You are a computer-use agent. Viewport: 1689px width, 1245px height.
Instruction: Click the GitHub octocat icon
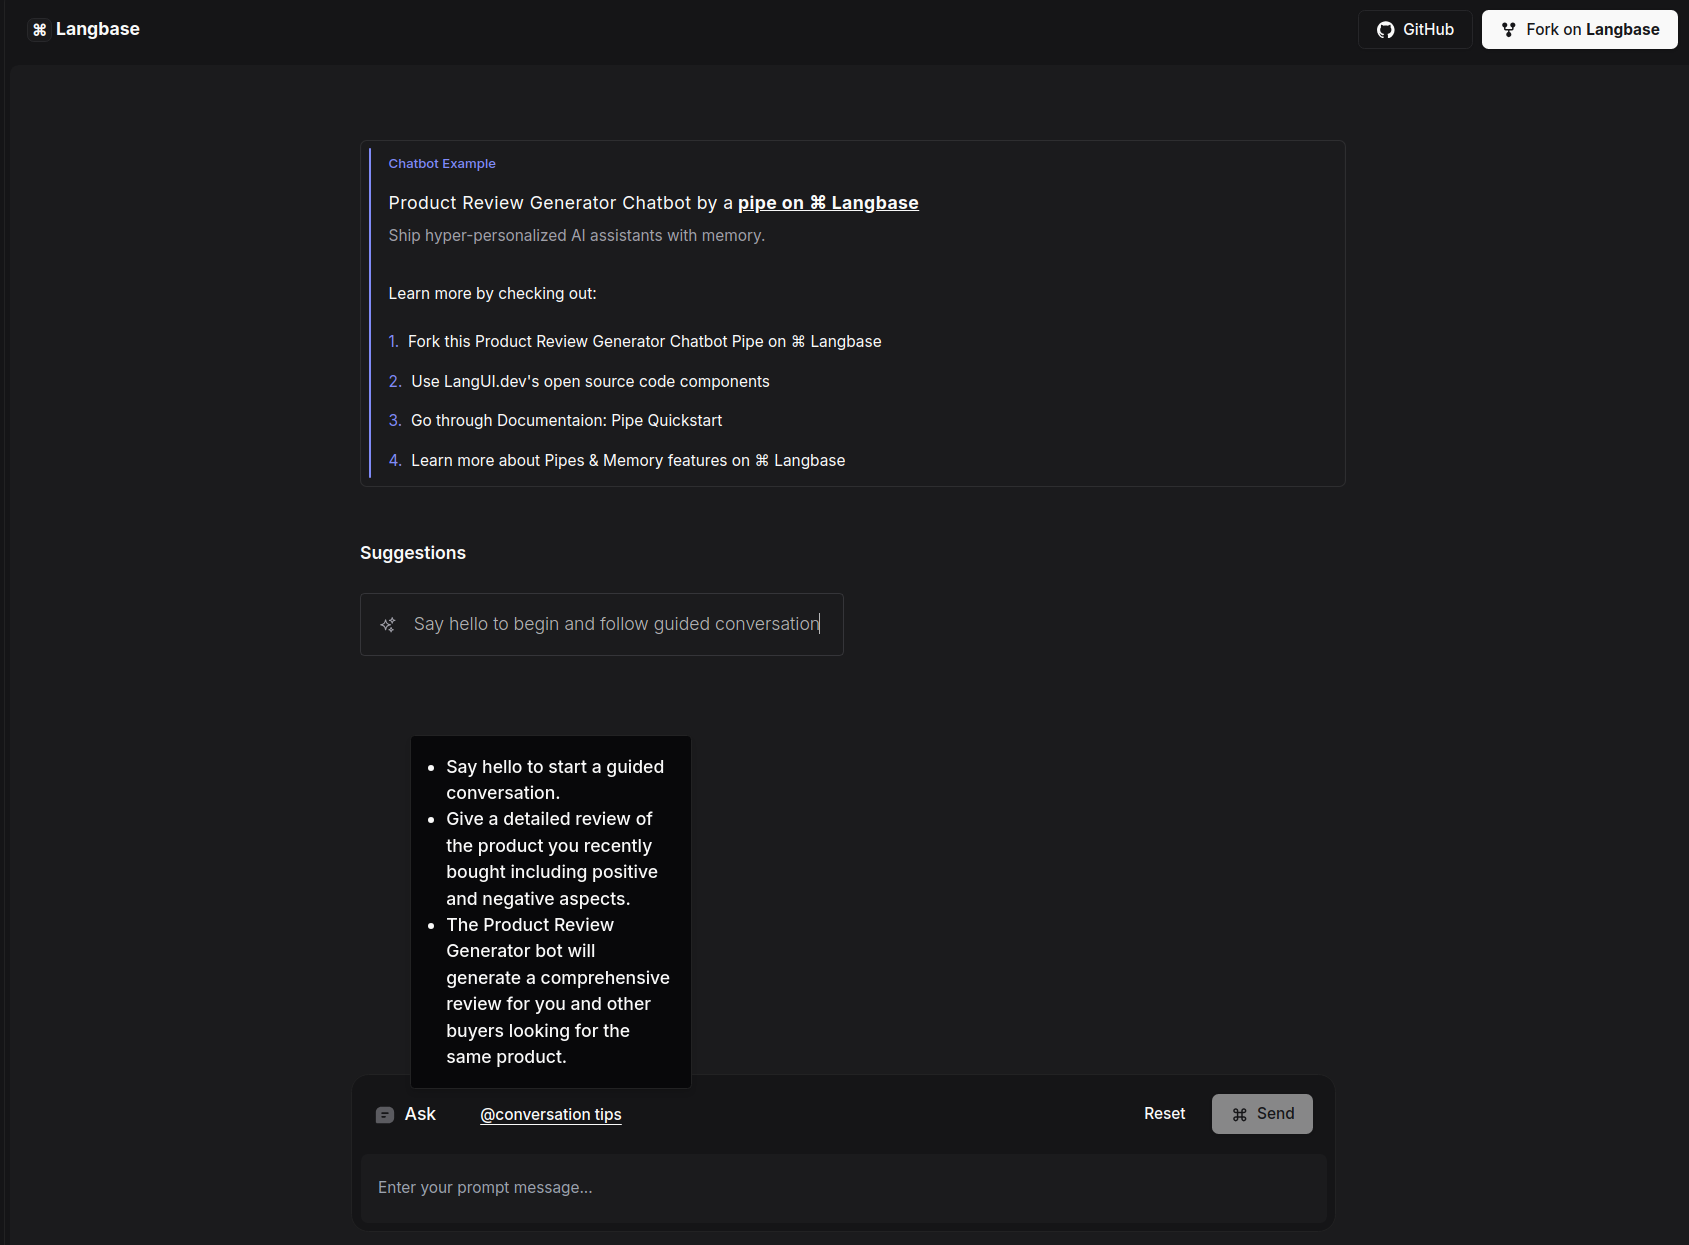[1385, 30]
